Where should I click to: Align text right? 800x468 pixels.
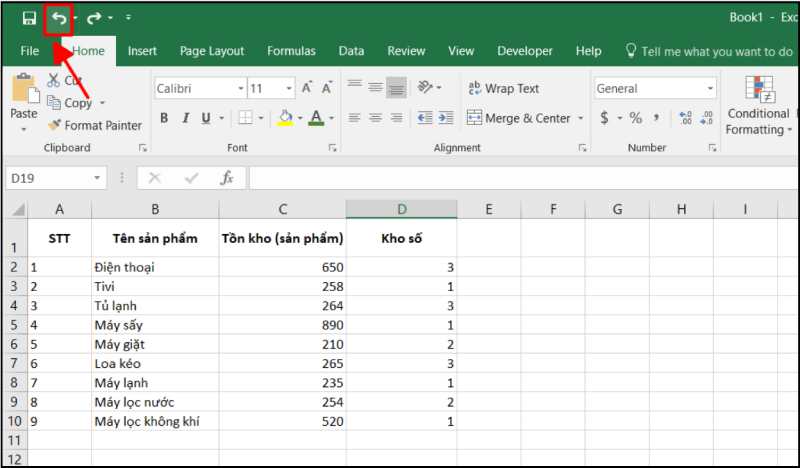[x=396, y=118]
